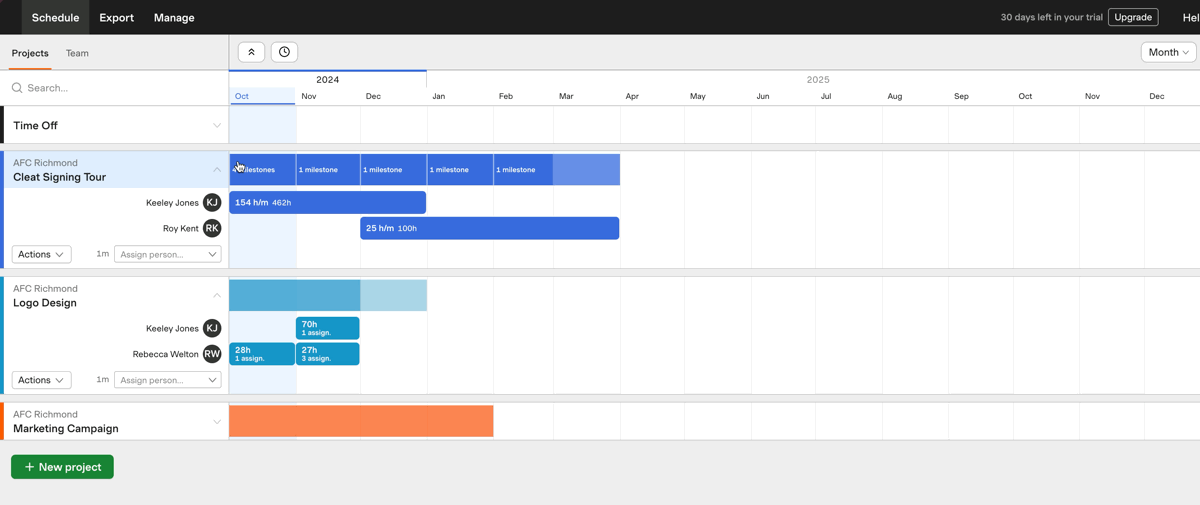Select Roy Kent 25 h/m 100h assignment bar

pos(490,228)
